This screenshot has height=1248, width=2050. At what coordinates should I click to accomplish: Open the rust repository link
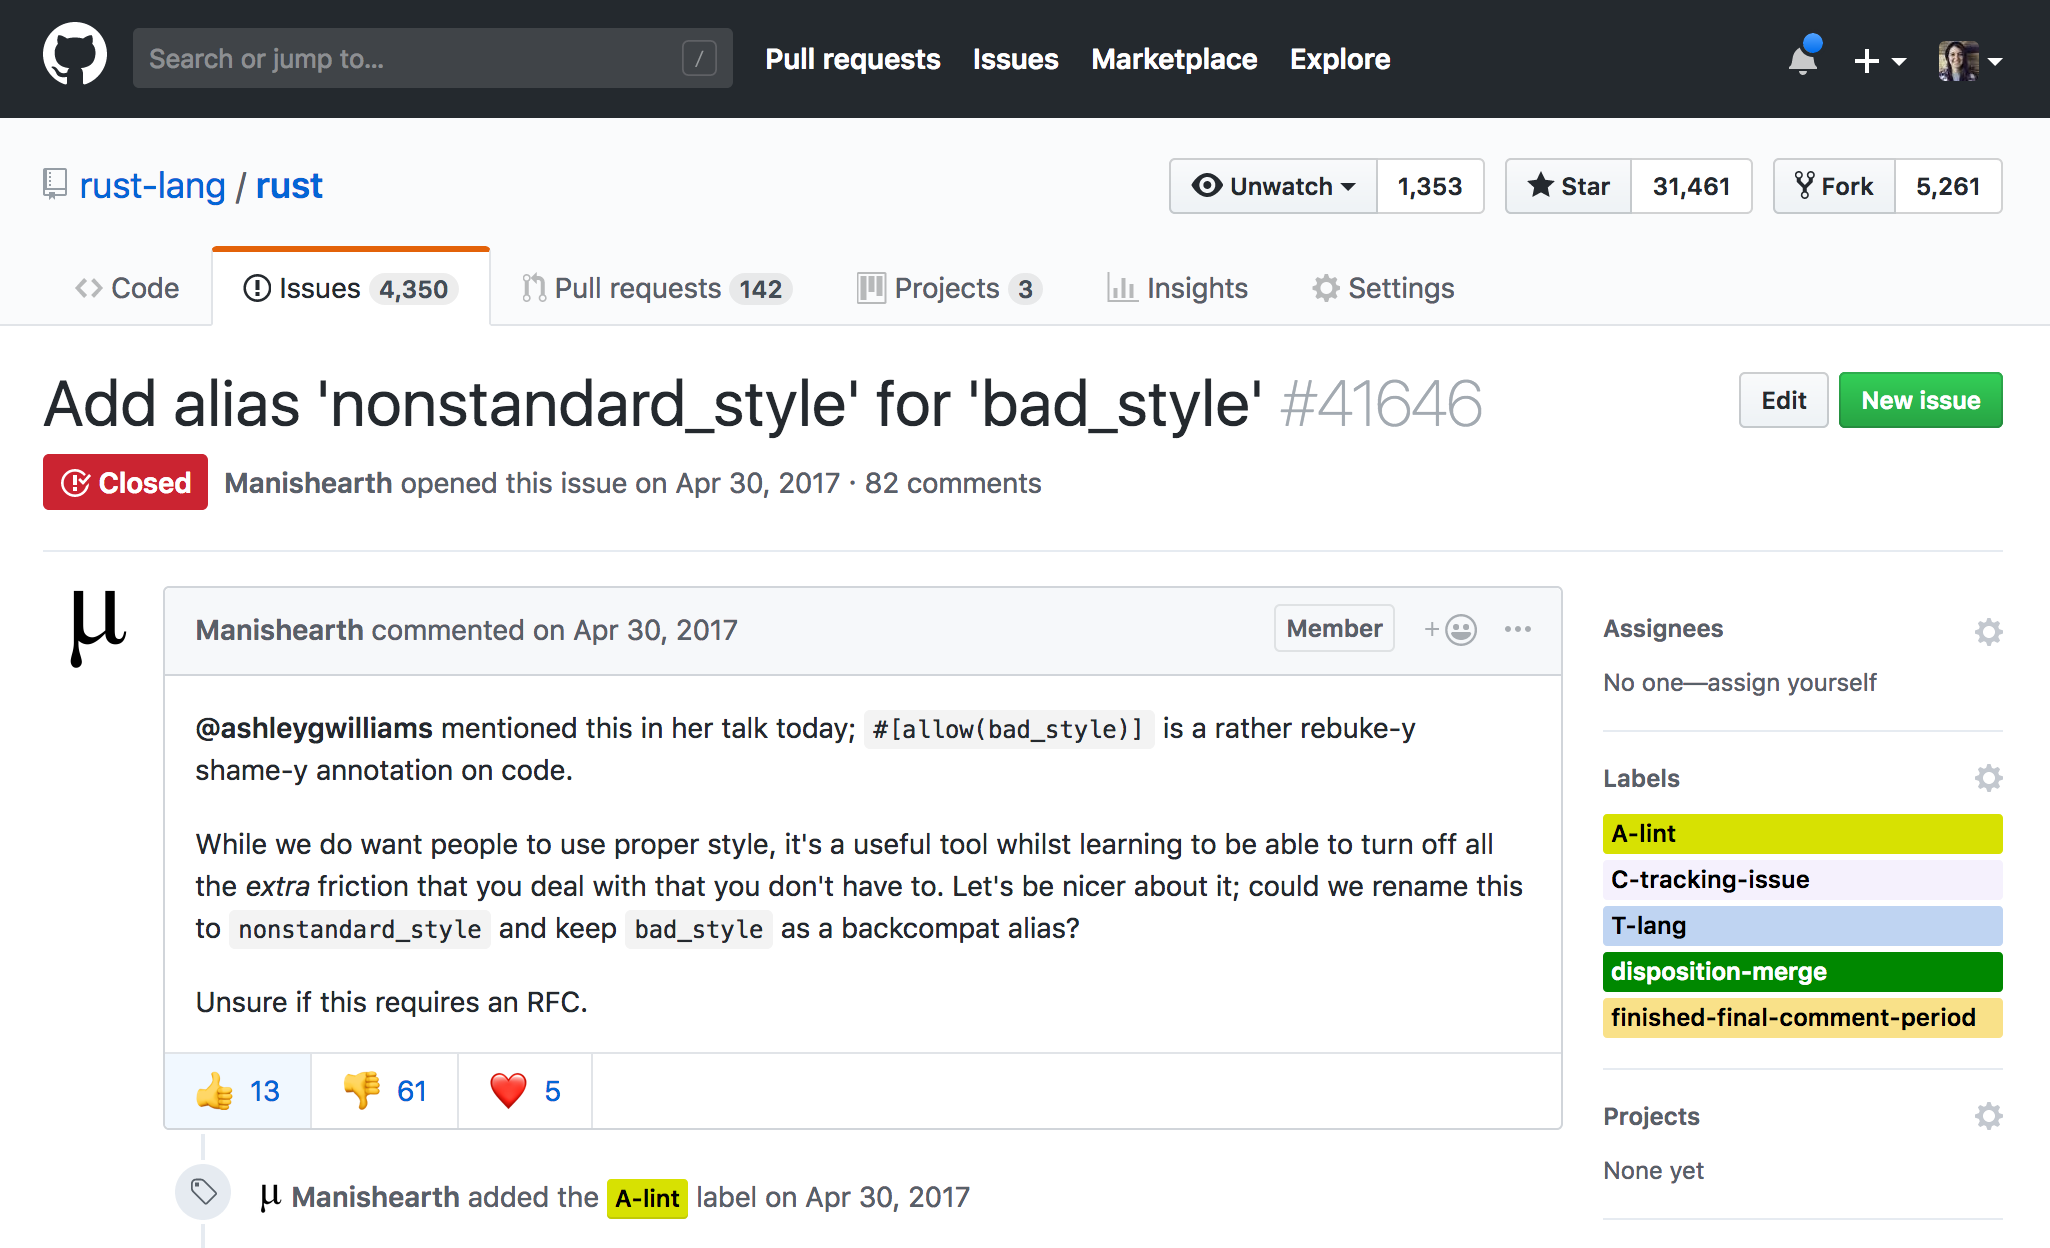[x=289, y=185]
